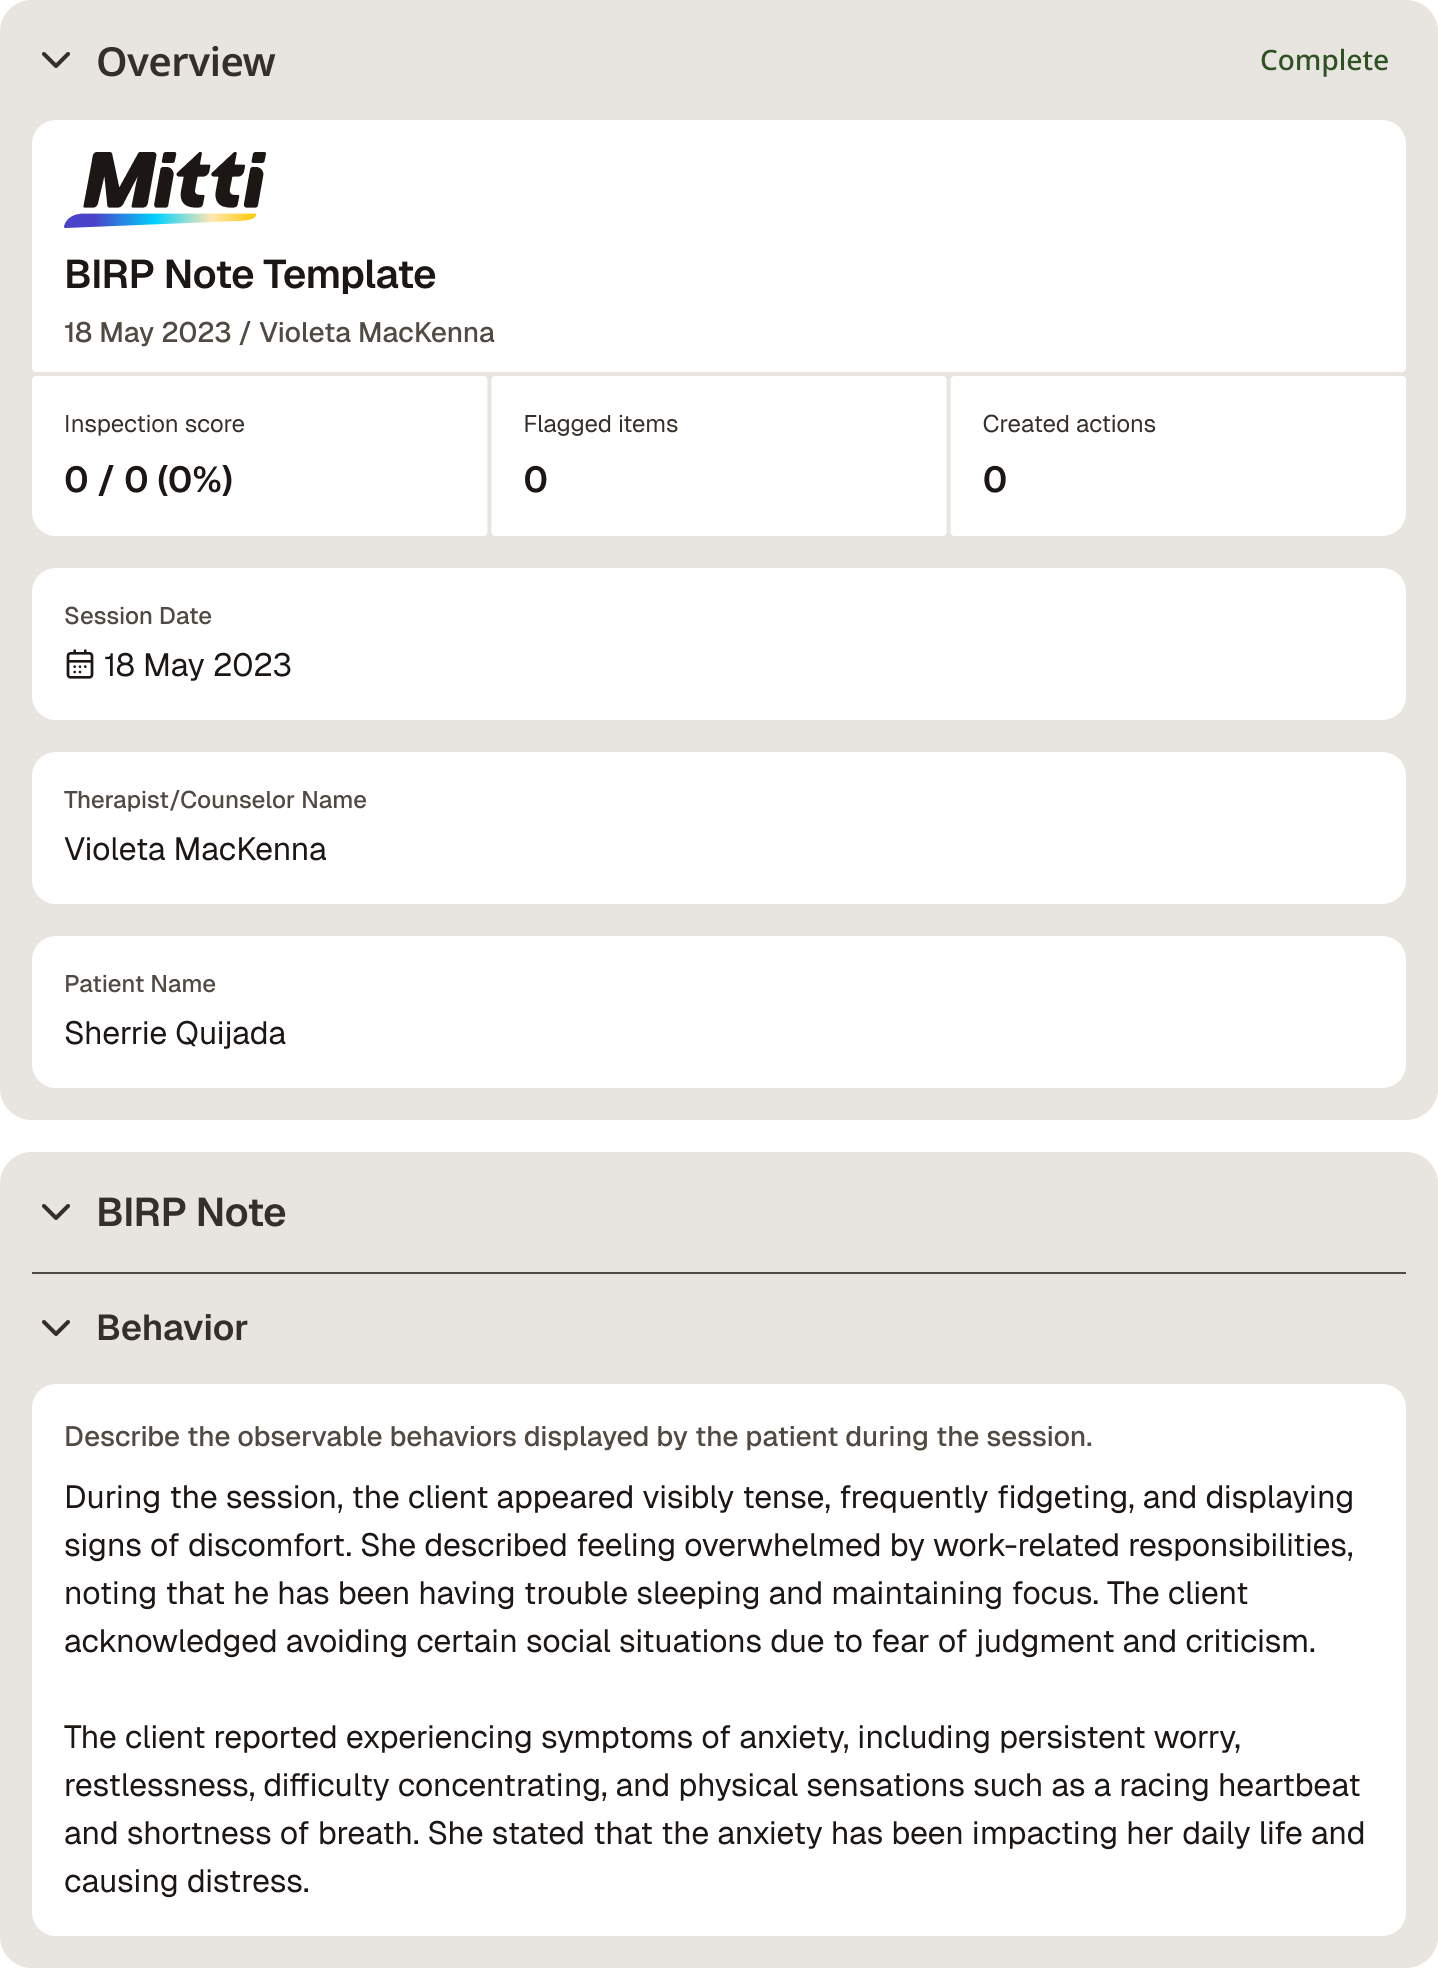Click the behavior description prompt text
The width and height of the screenshot is (1438, 1968).
click(x=578, y=1437)
